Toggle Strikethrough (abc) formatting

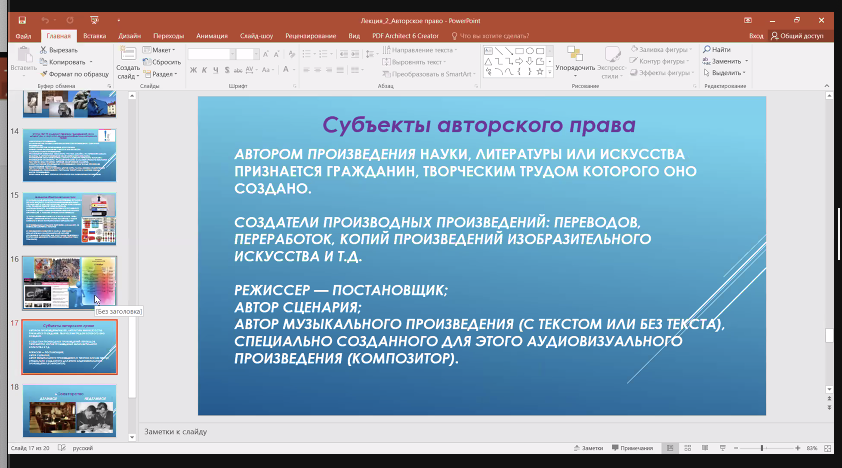coord(238,70)
